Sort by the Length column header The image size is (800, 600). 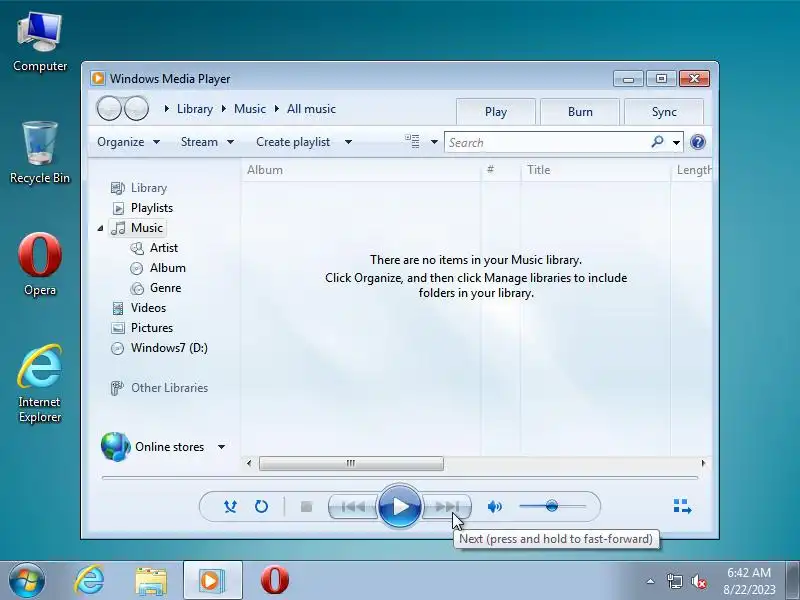692,170
